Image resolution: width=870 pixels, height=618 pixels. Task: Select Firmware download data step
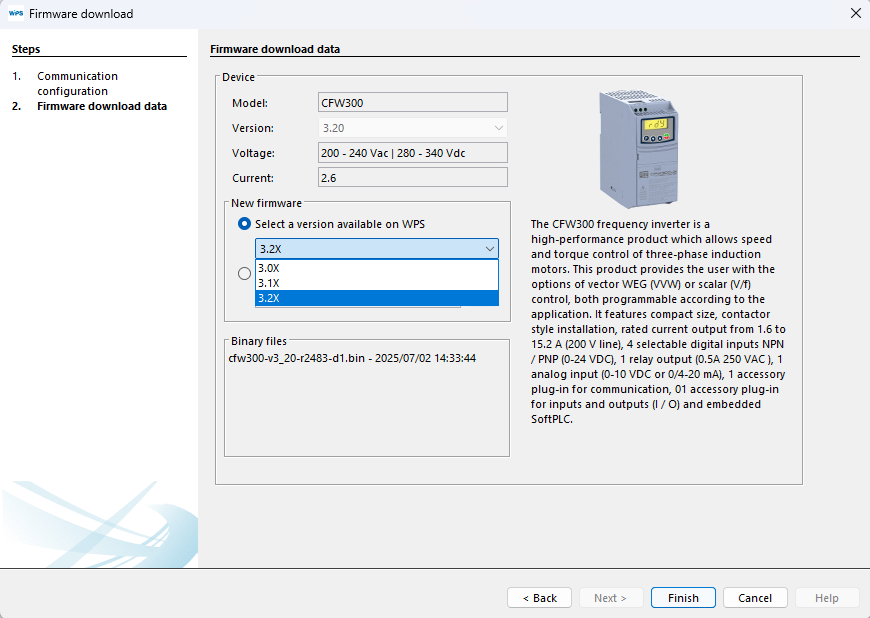pos(102,106)
